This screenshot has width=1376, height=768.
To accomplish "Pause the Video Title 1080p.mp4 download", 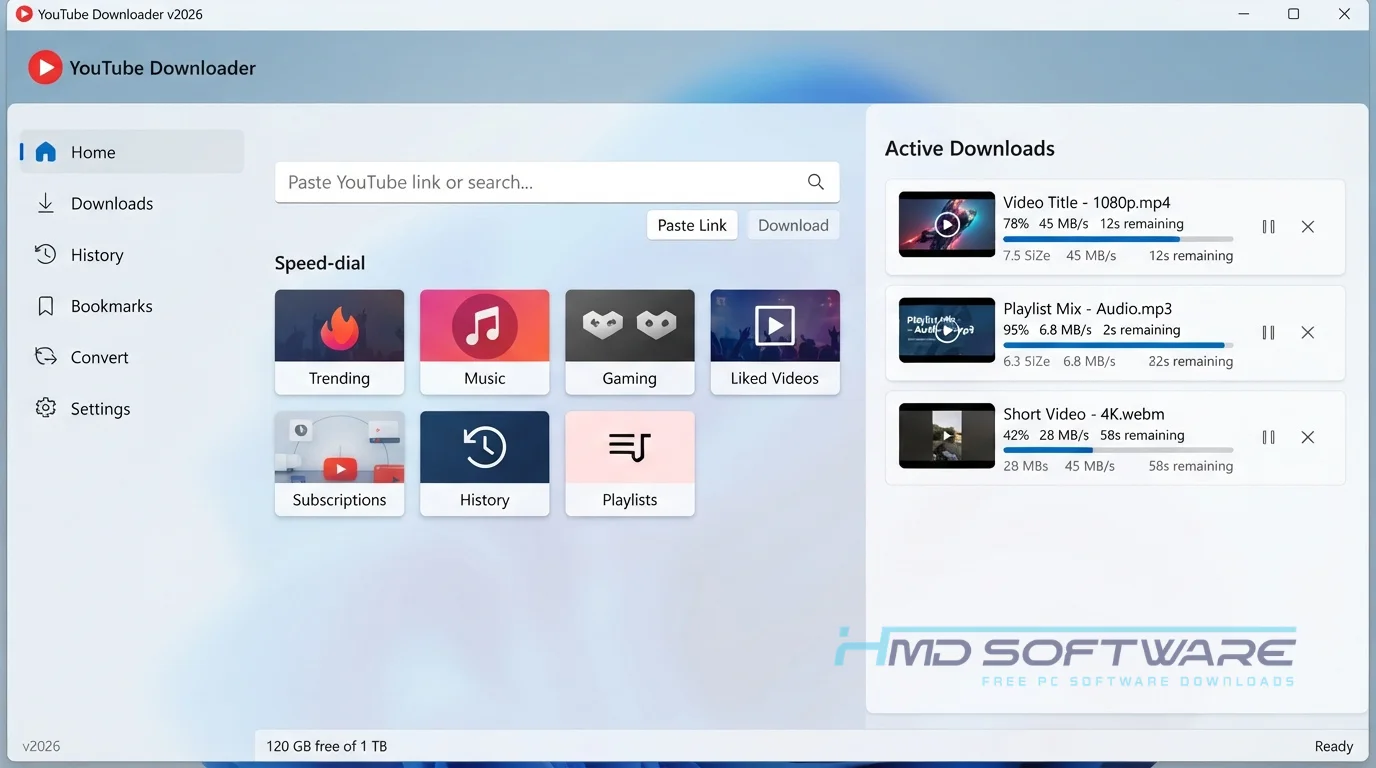I will 1269,227.
